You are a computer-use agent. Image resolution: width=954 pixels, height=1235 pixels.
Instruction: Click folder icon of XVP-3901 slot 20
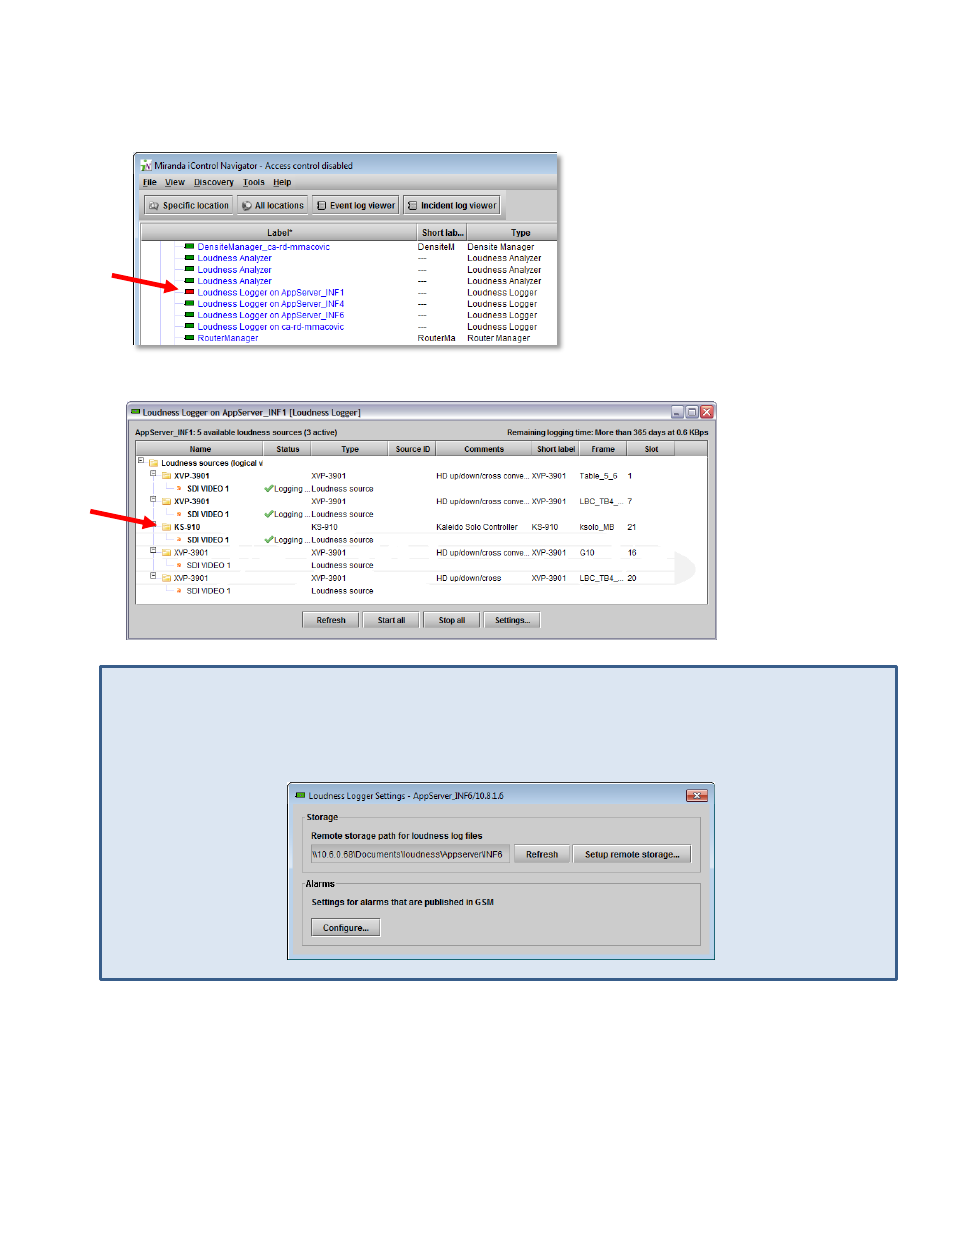[167, 578]
